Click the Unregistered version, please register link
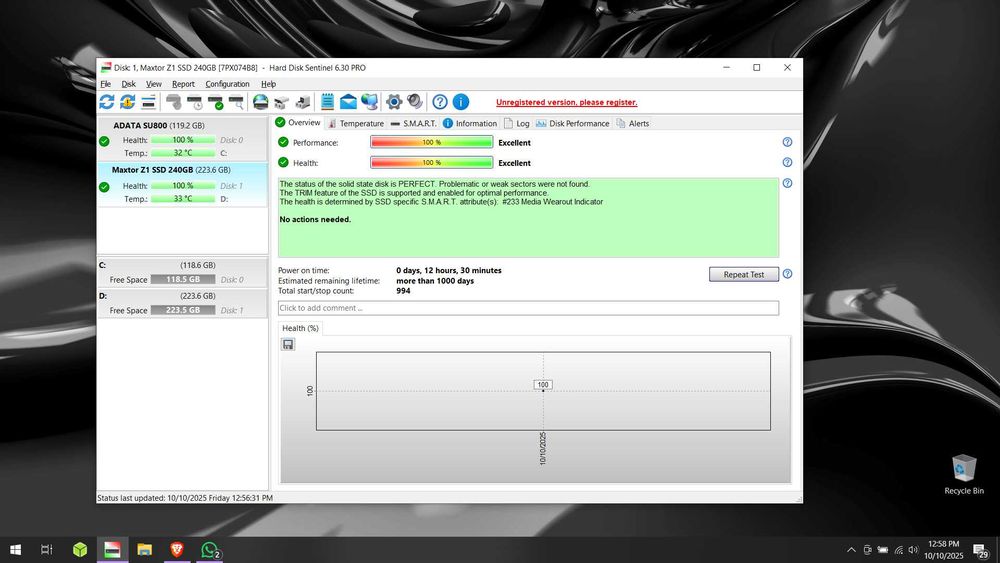Image resolution: width=1000 pixels, height=563 pixels. (x=566, y=102)
